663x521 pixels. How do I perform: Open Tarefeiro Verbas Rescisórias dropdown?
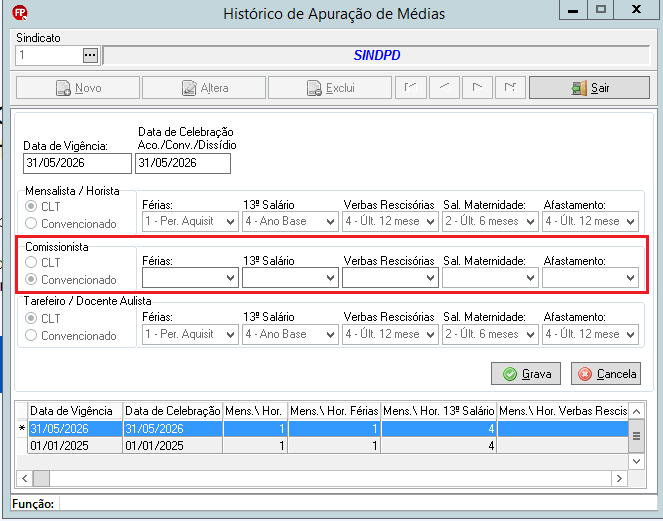coord(390,334)
